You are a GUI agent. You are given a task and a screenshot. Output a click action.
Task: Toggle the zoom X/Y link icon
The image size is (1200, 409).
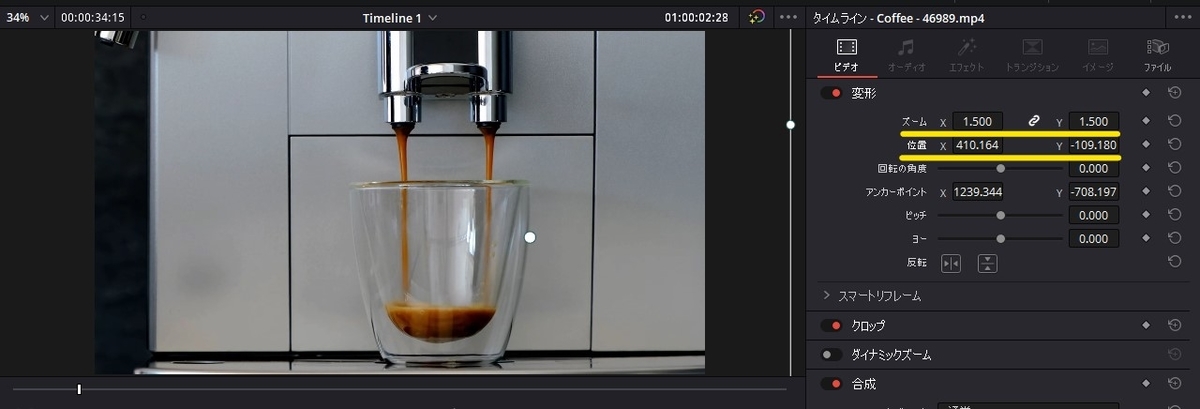click(1035, 121)
